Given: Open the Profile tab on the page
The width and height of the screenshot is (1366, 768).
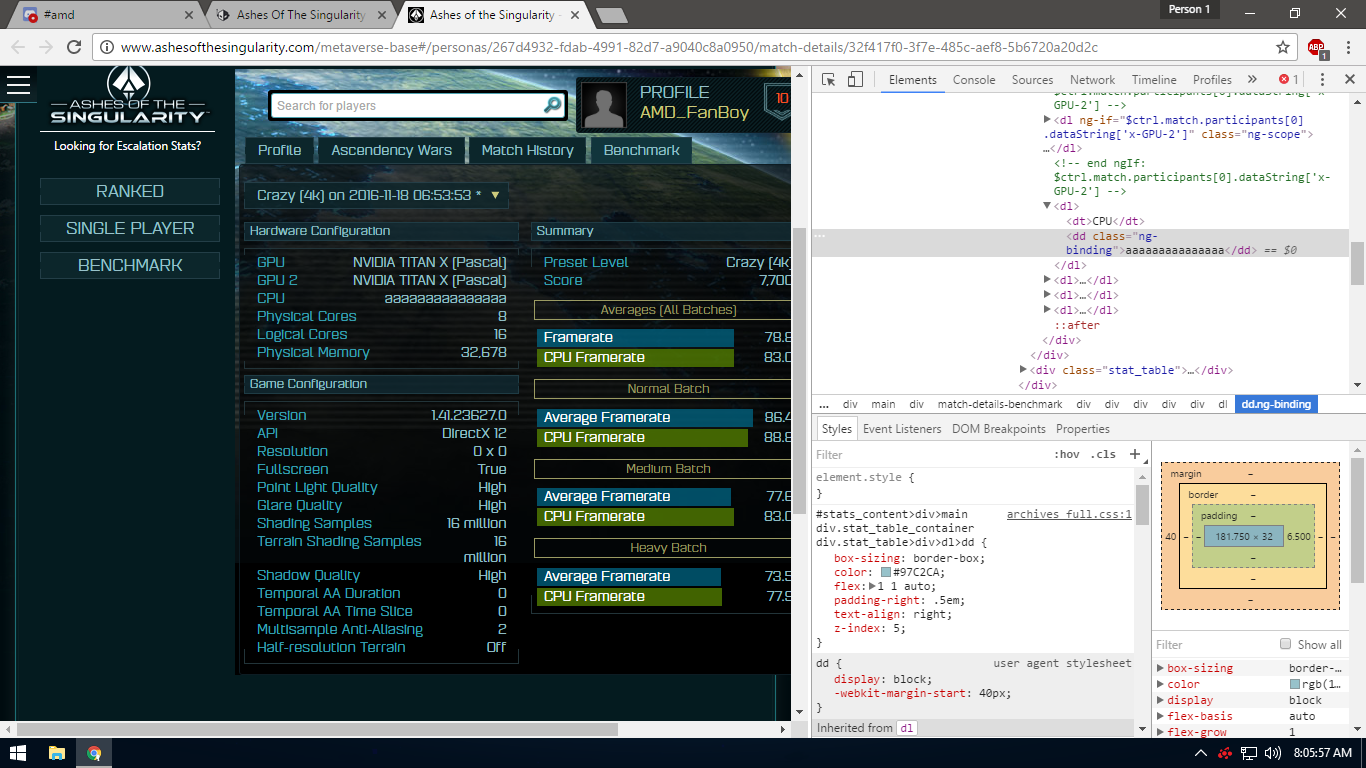Looking at the screenshot, I should pos(280,150).
